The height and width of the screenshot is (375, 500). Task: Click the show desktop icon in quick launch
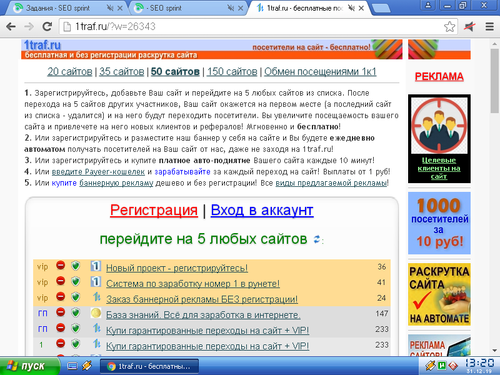click(x=72, y=366)
